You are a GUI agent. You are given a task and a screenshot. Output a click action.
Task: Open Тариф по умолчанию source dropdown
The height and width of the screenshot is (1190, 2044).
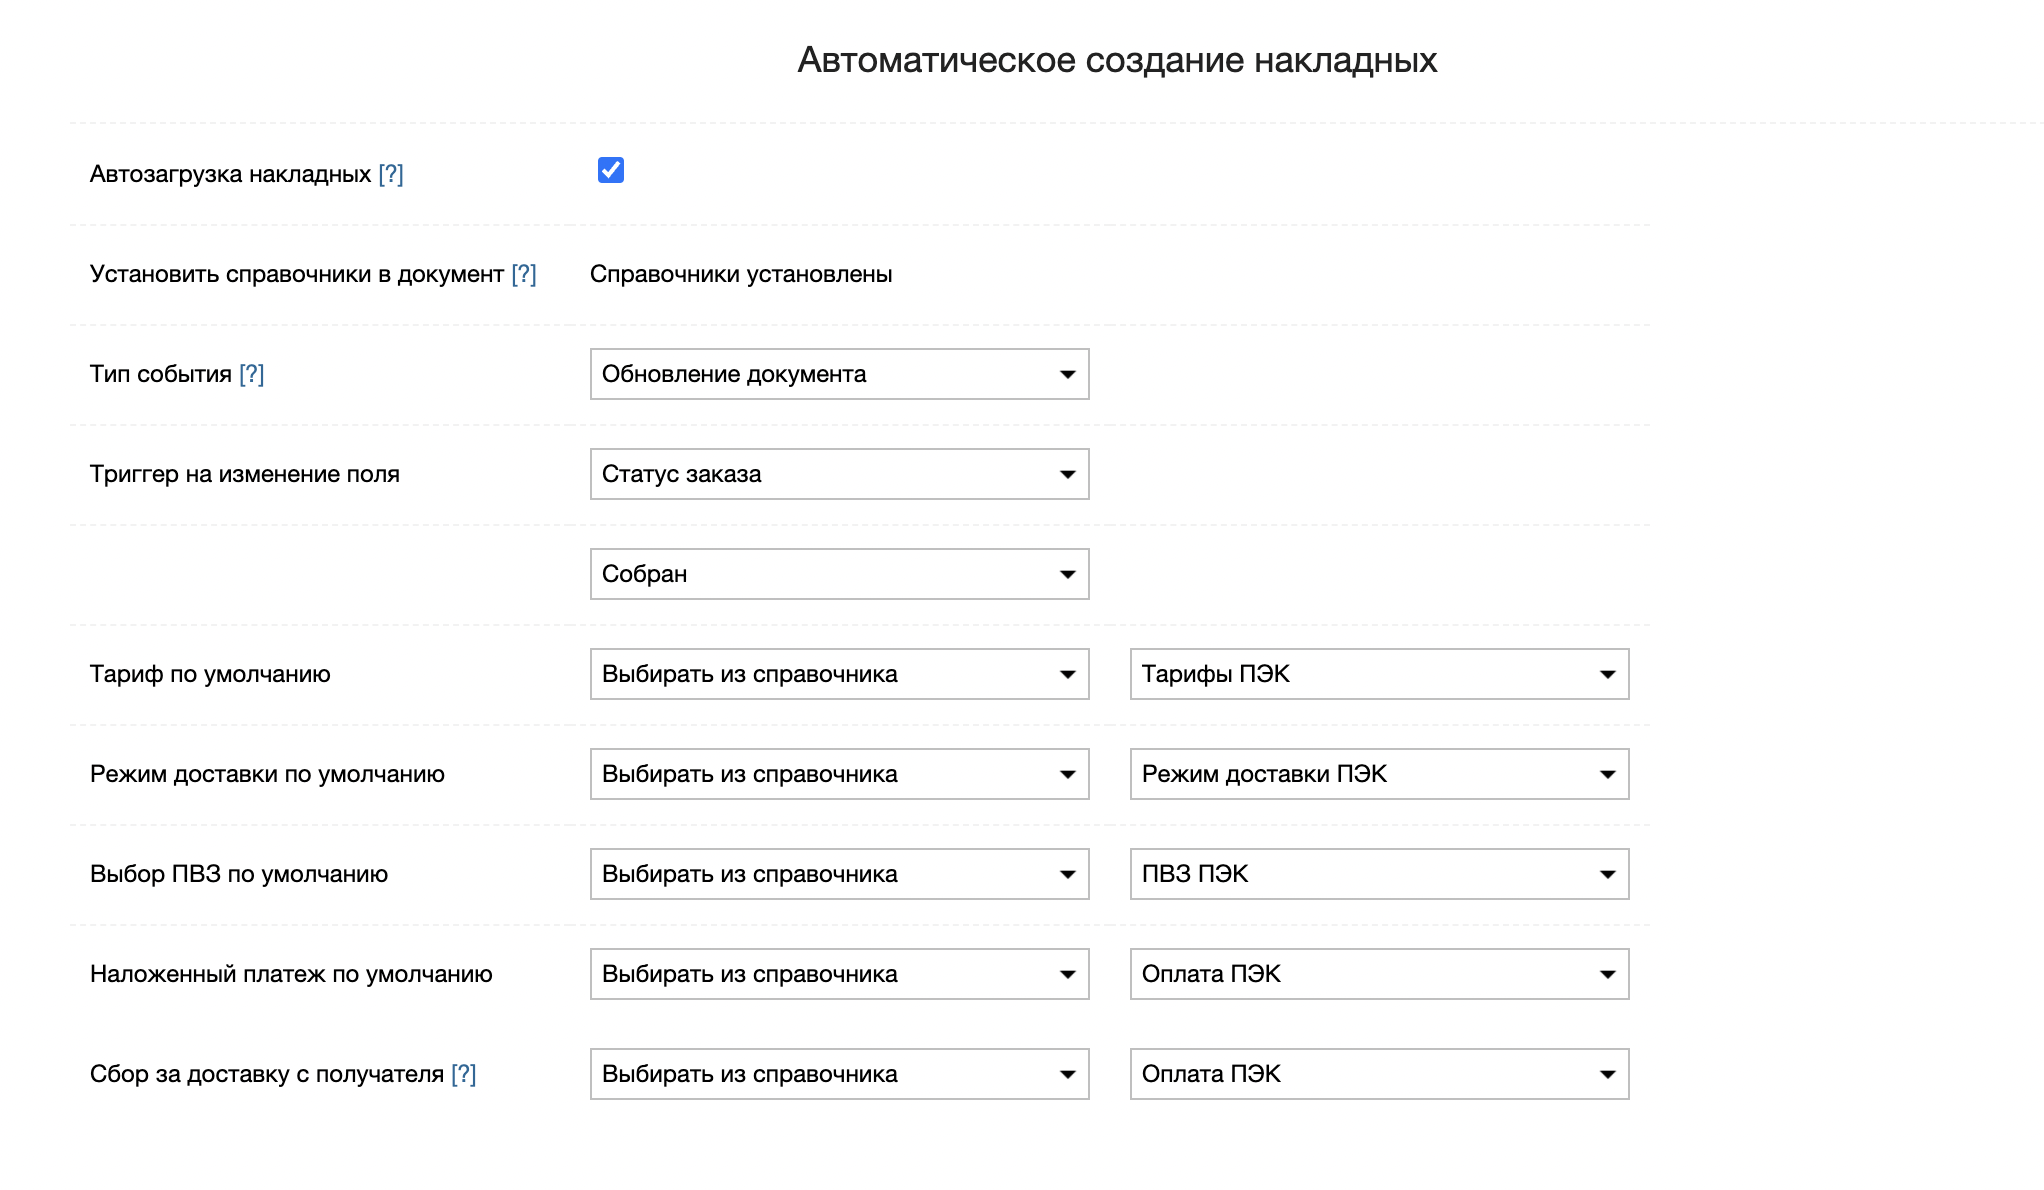pos(839,674)
